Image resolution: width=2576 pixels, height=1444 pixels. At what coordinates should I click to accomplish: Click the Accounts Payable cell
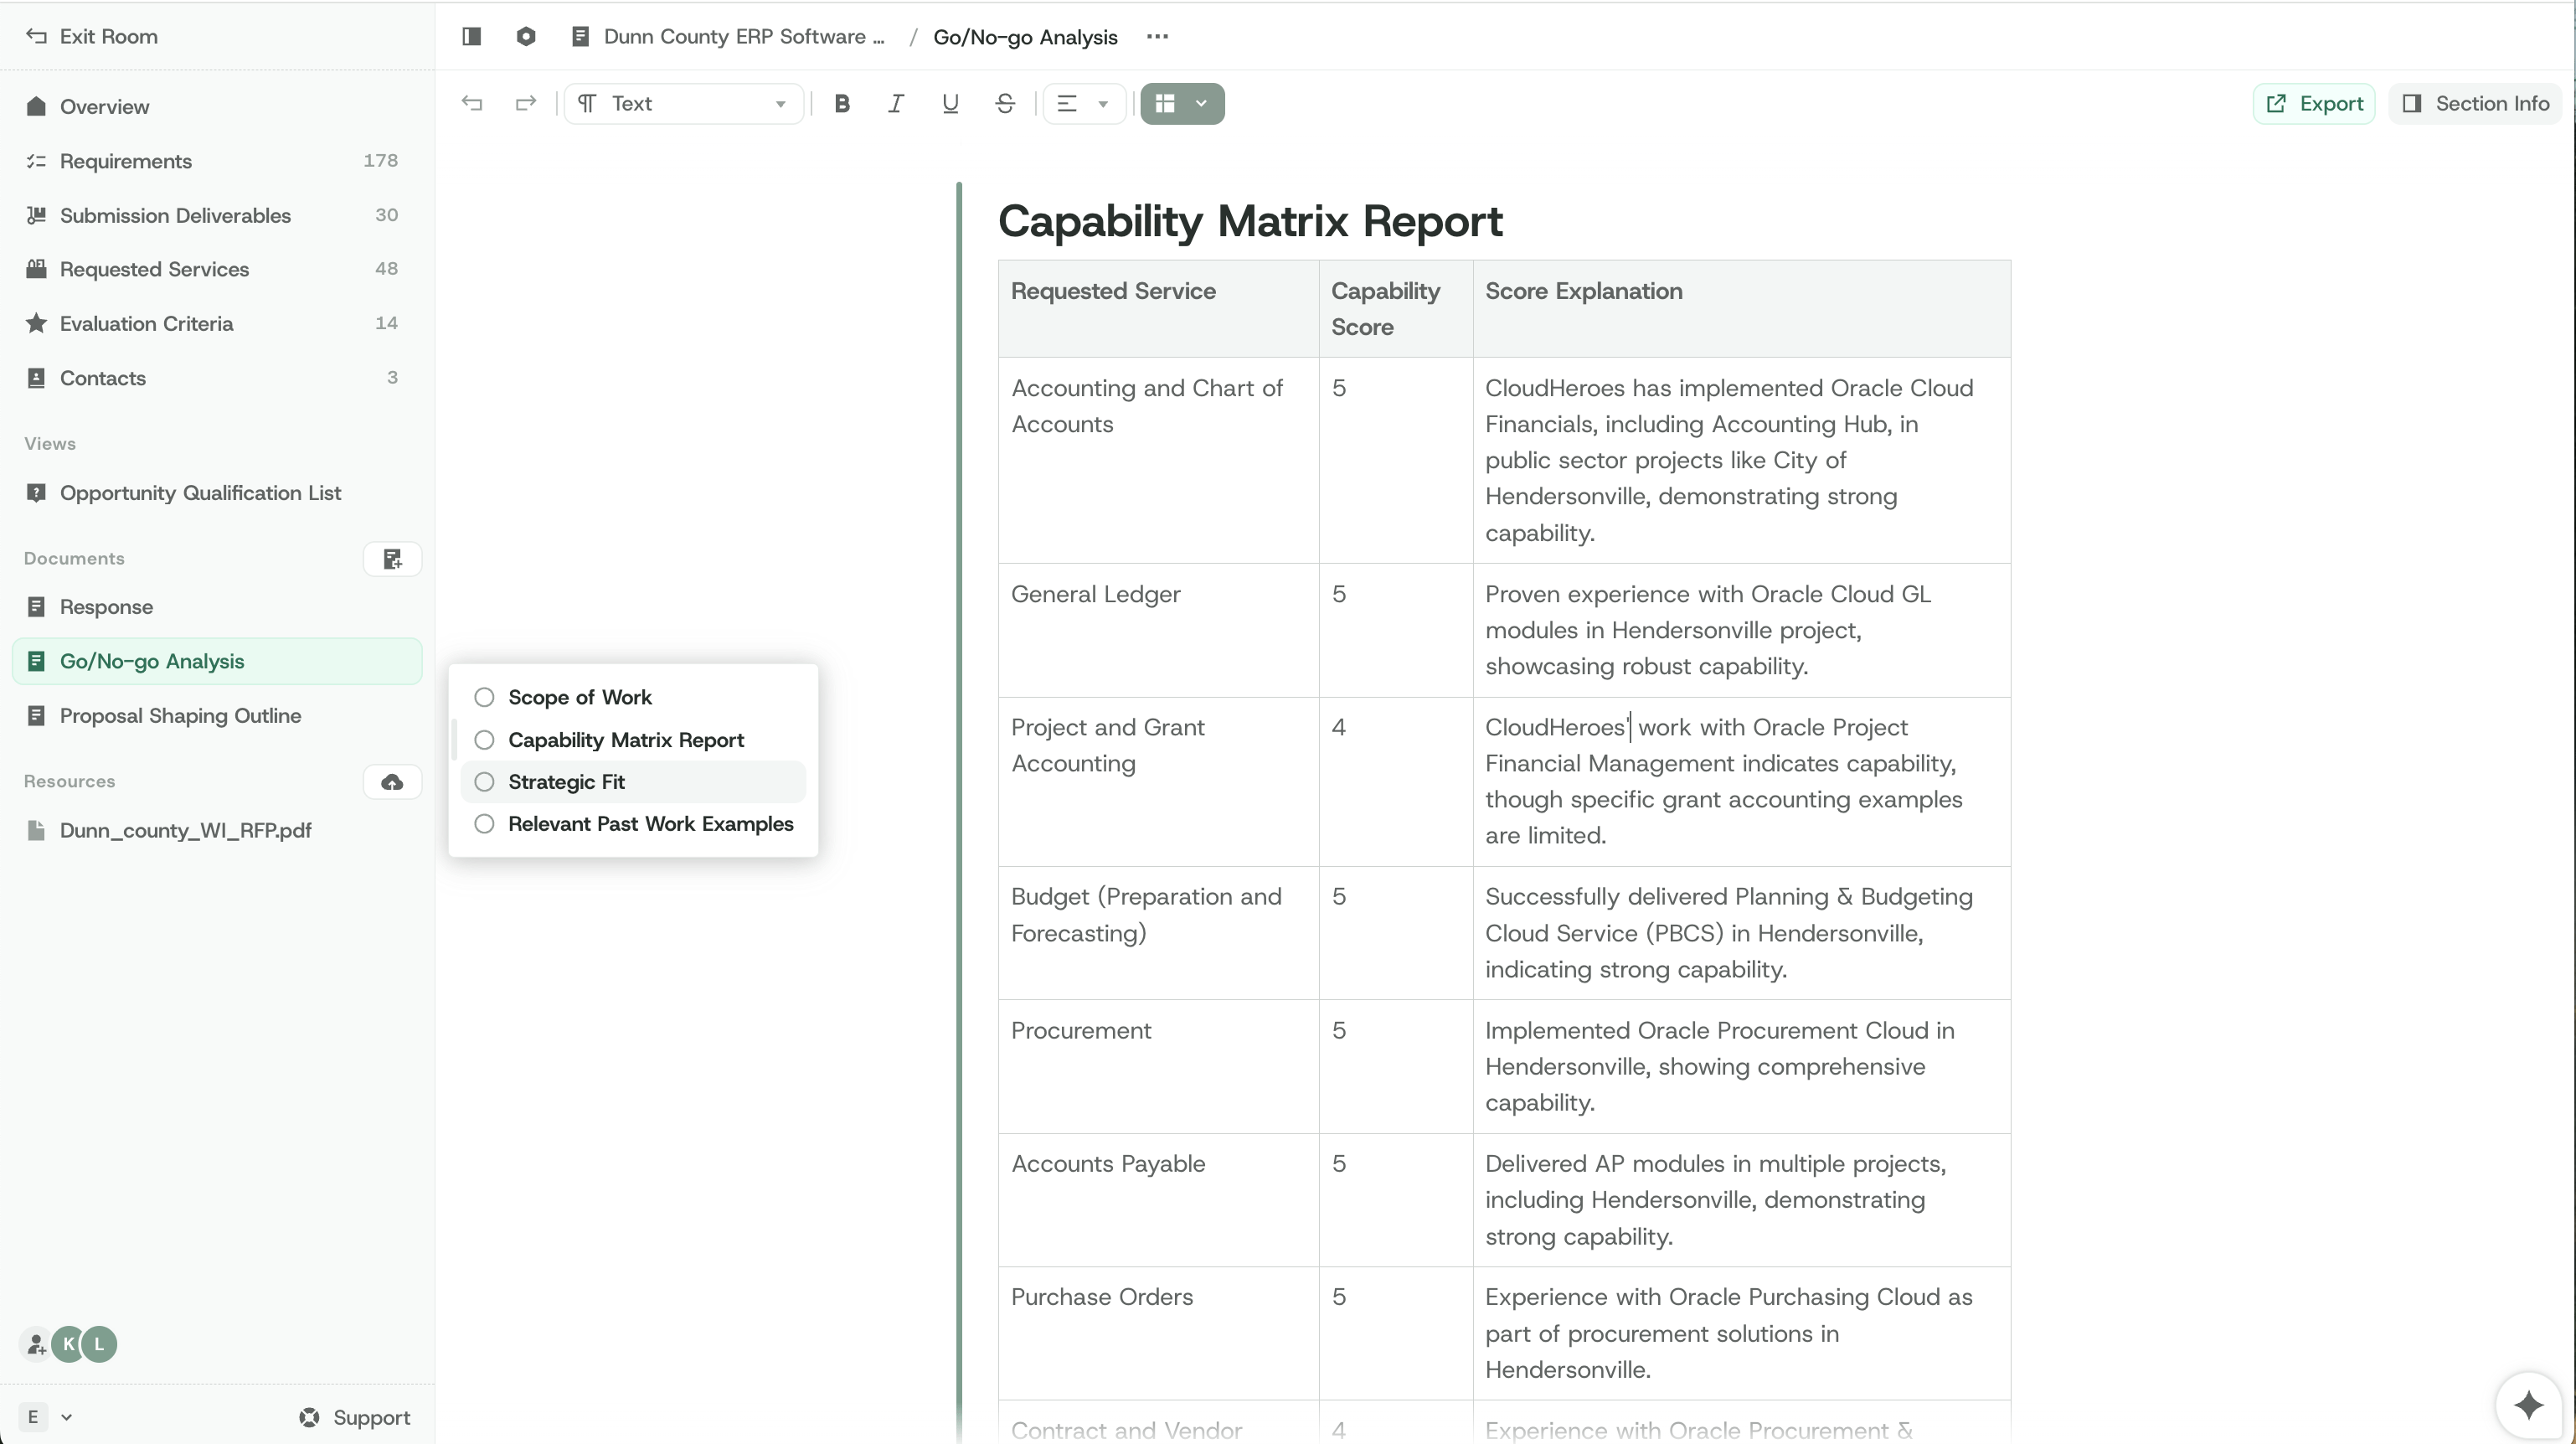(1159, 1200)
